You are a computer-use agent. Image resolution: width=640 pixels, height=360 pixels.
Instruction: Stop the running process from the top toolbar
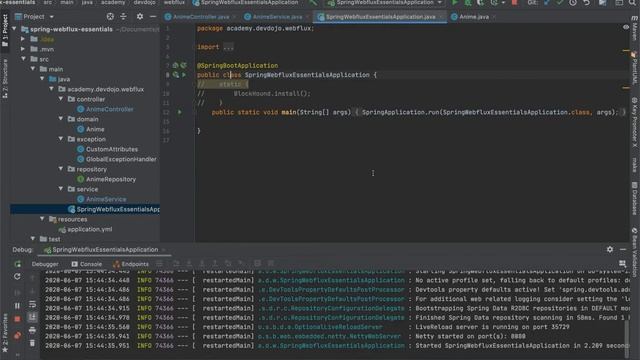[x=514, y=2]
